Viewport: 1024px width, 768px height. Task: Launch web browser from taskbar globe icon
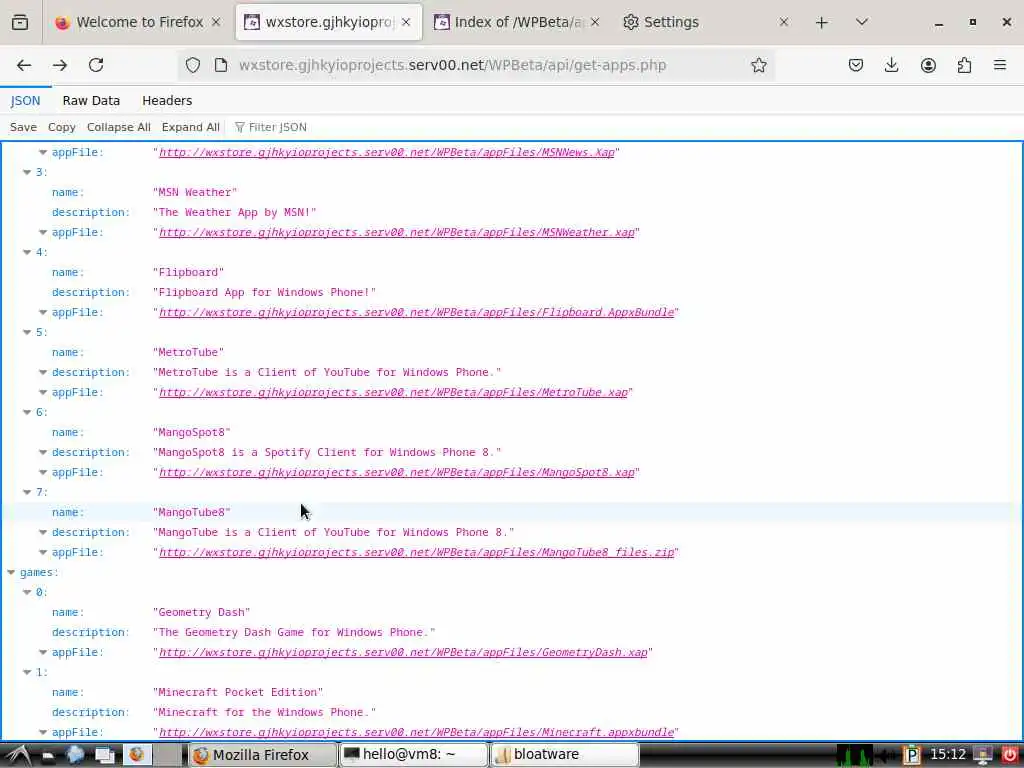[75, 755]
